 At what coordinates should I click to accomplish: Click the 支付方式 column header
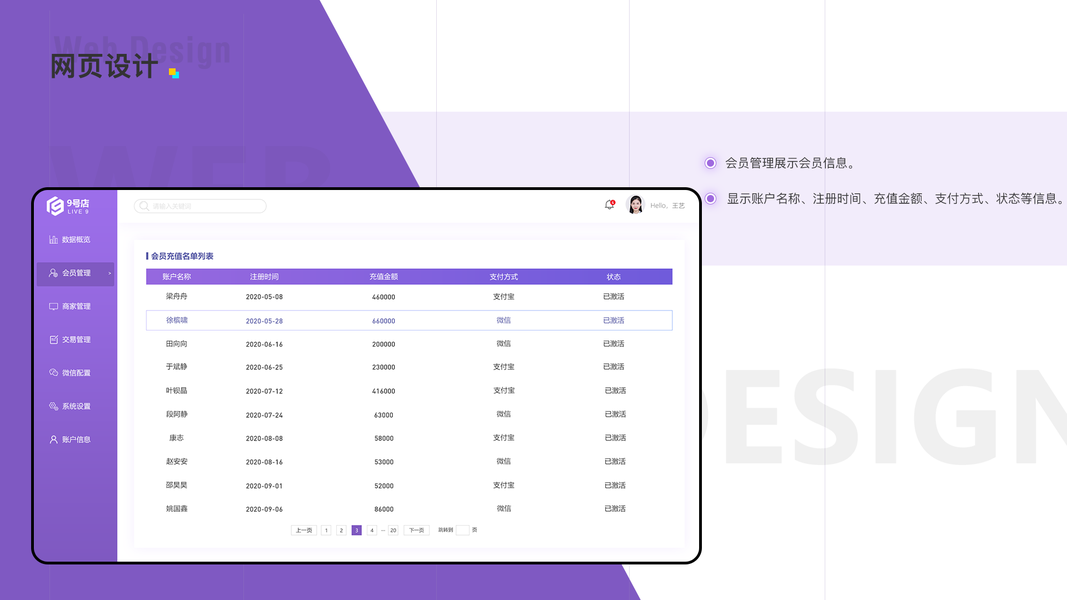coord(504,277)
